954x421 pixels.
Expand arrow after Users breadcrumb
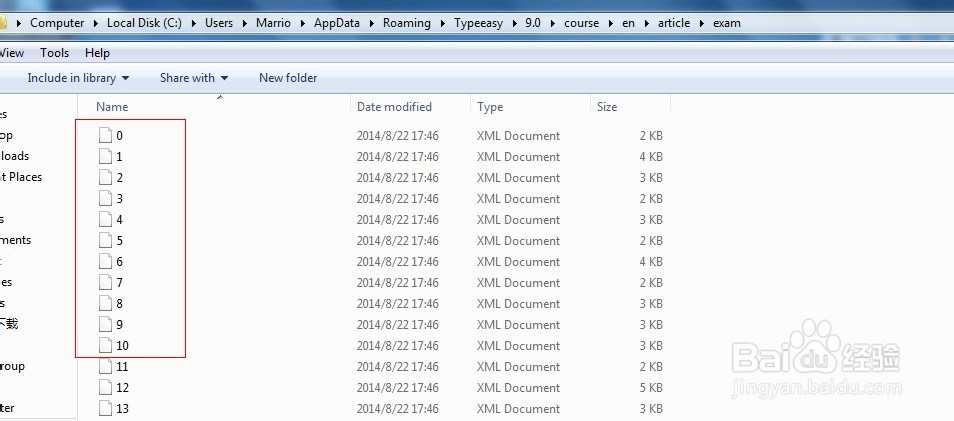[x=245, y=23]
